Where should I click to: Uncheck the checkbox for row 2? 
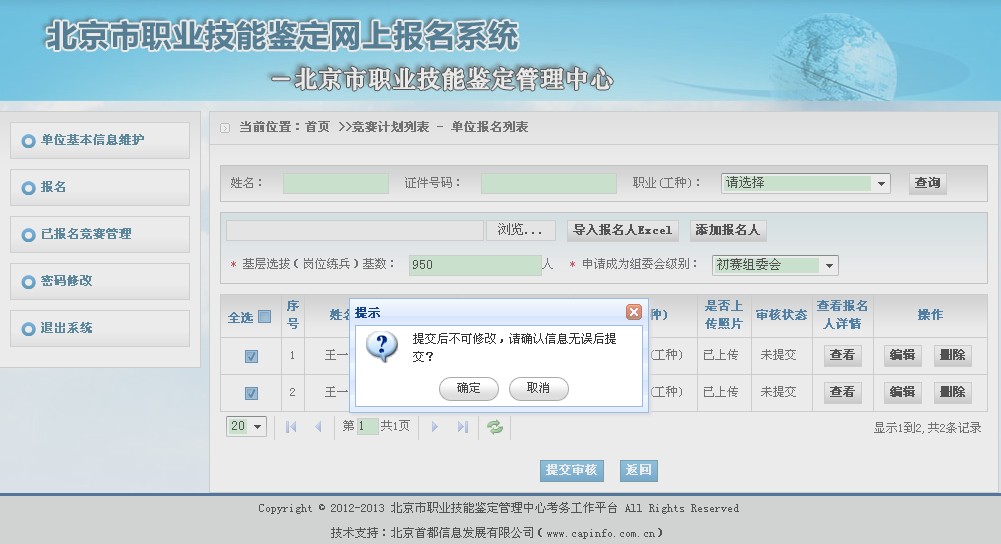251,393
